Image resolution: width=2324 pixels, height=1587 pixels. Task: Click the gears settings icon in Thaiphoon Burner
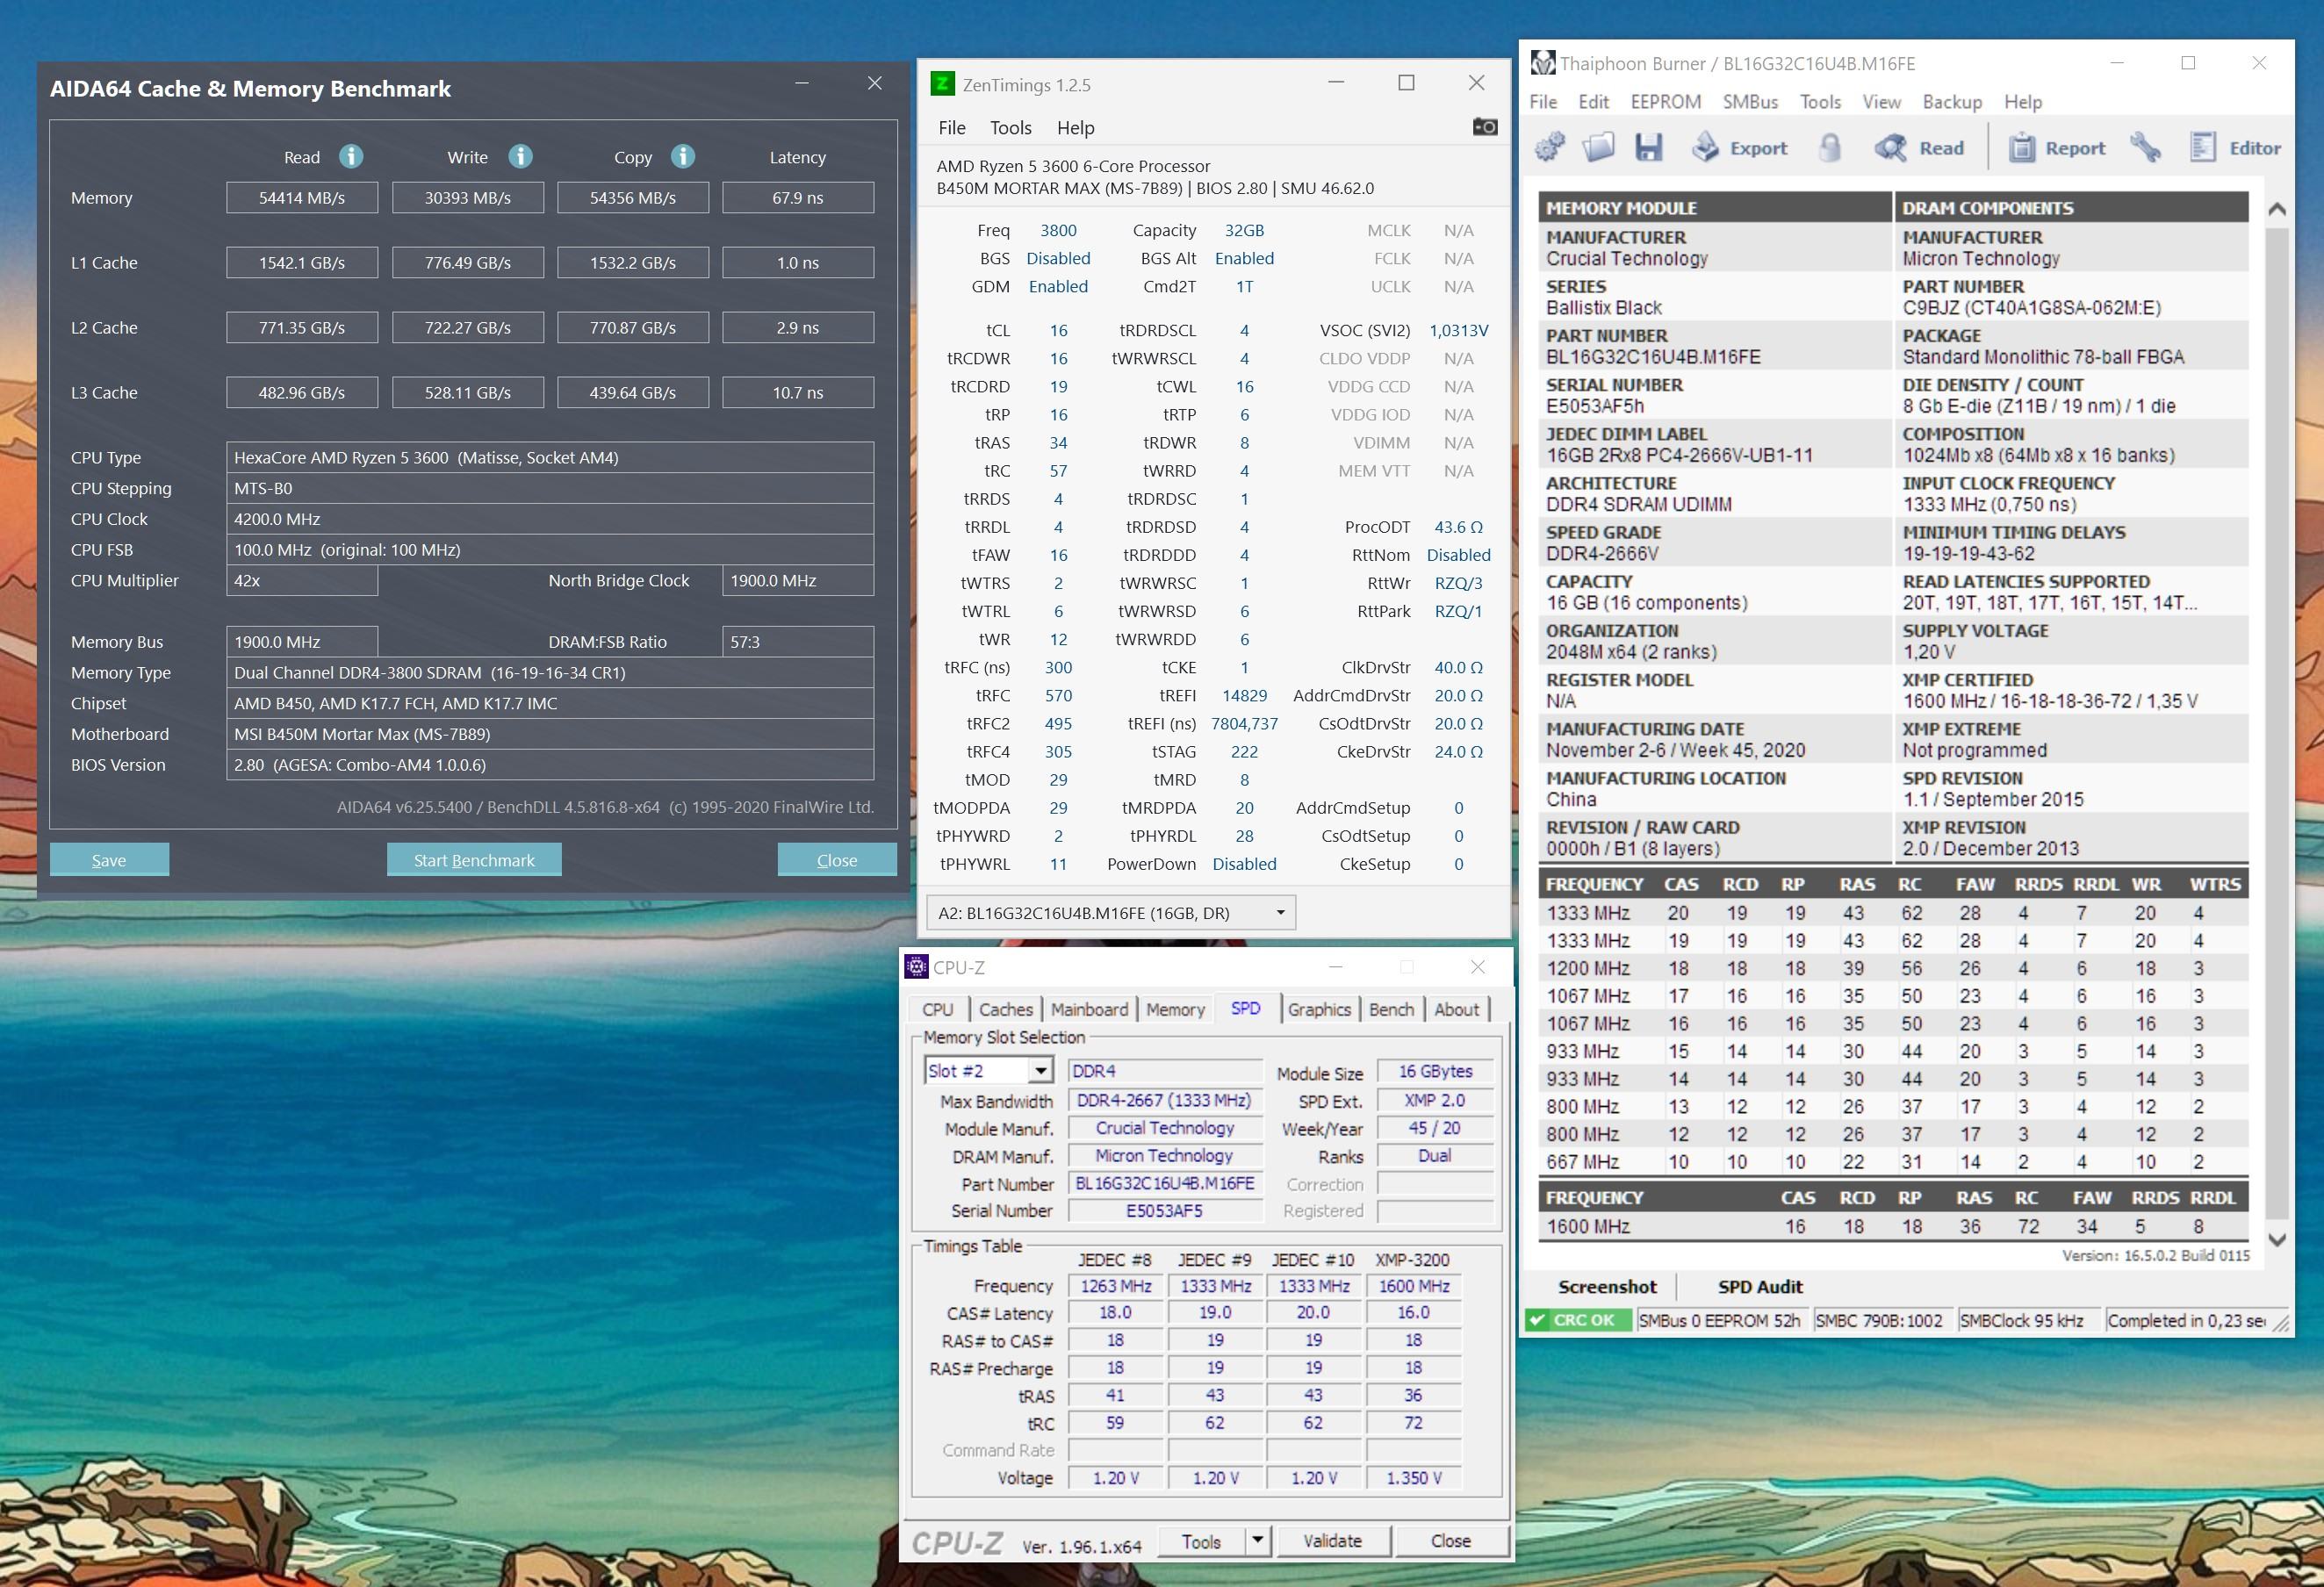(x=1549, y=148)
